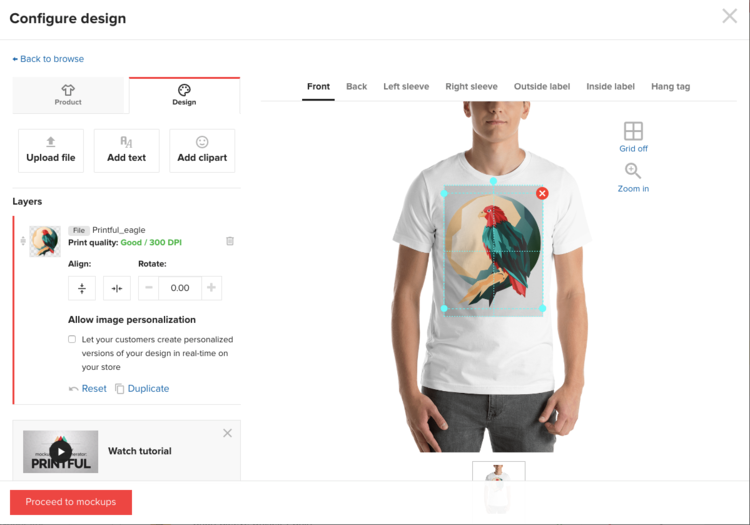The height and width of the screenshot is (525, 750).
Task: Select the Product tab
Action: (68, 95)
